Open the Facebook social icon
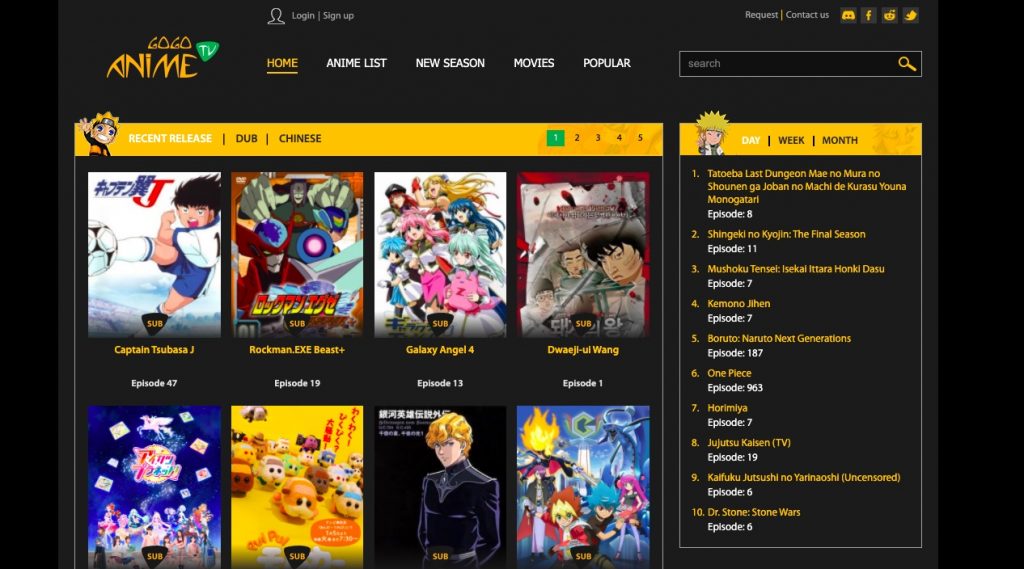This screenshot has width=1024, height=569. 869,15
